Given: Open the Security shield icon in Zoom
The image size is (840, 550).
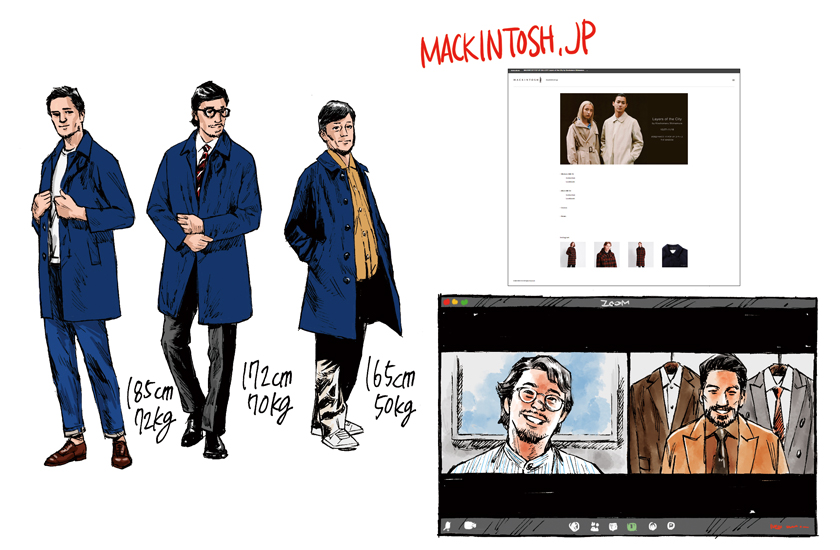Looking at the screenshot, I should click(x=575, y=525).
